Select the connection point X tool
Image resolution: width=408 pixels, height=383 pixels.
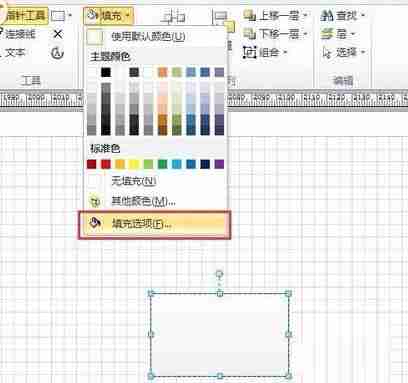[58, 34]
